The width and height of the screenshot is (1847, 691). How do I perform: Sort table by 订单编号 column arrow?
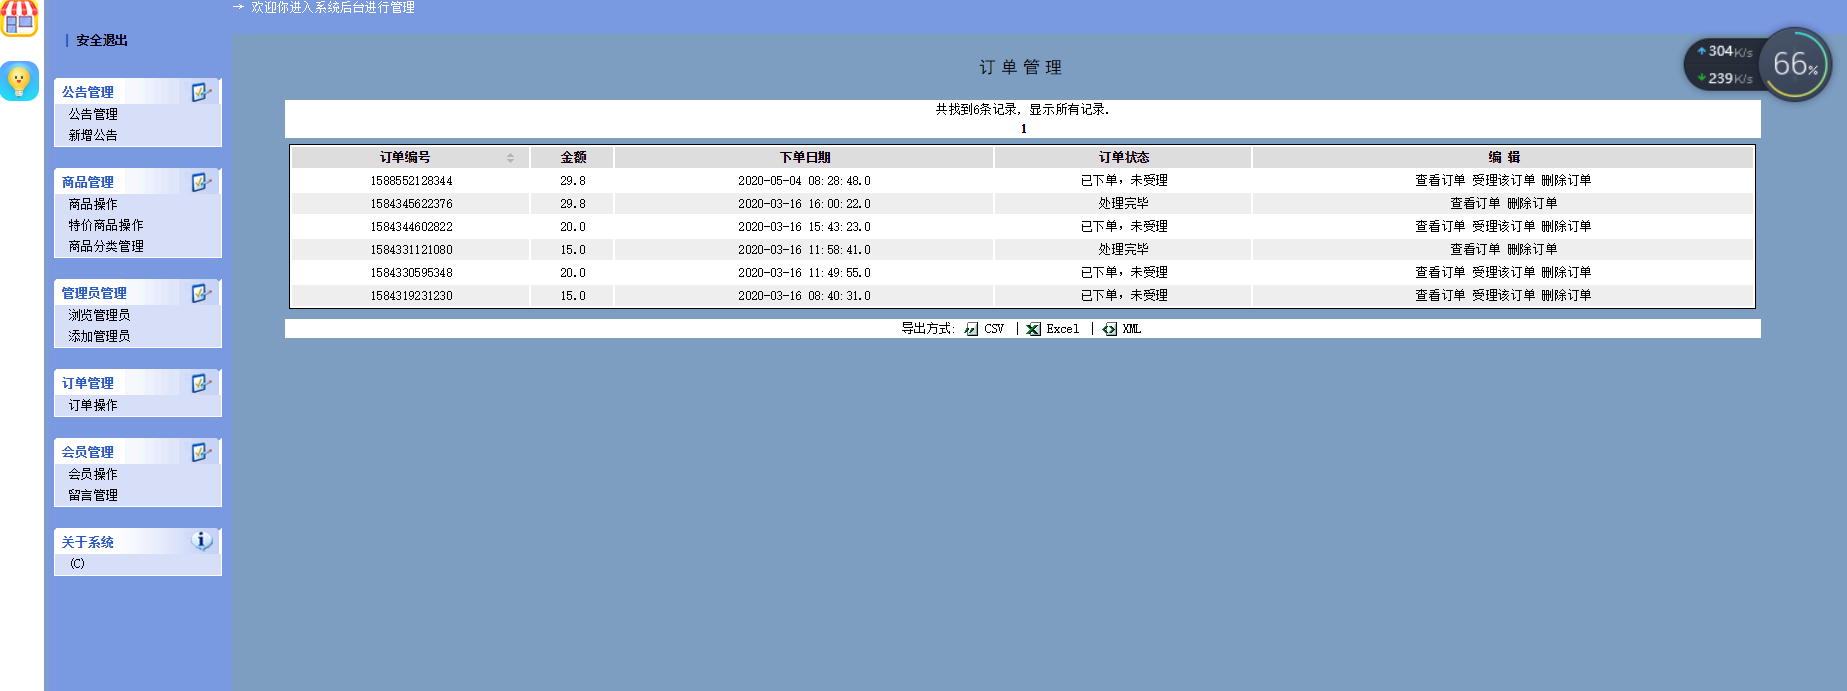pos(510,158)
